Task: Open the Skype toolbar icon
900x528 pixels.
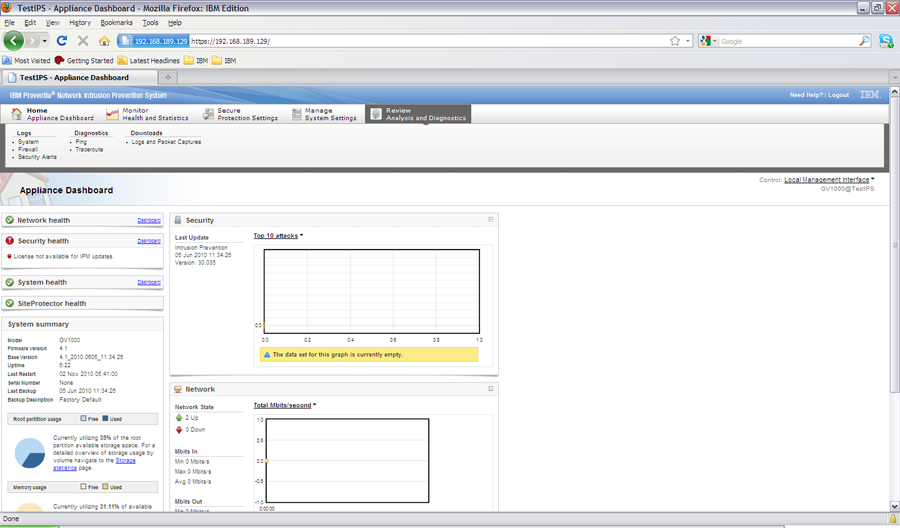Action: tap(886, 41)
